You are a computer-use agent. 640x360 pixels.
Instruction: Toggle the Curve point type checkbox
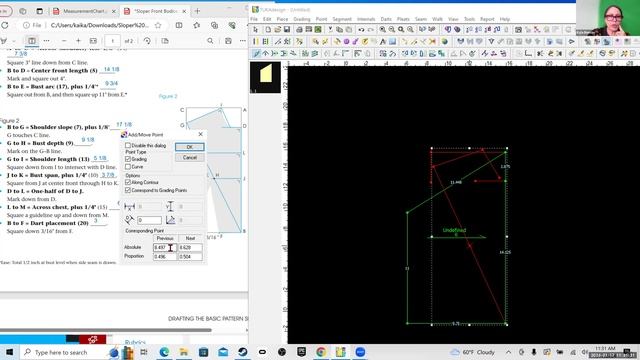tap(128, 167)
